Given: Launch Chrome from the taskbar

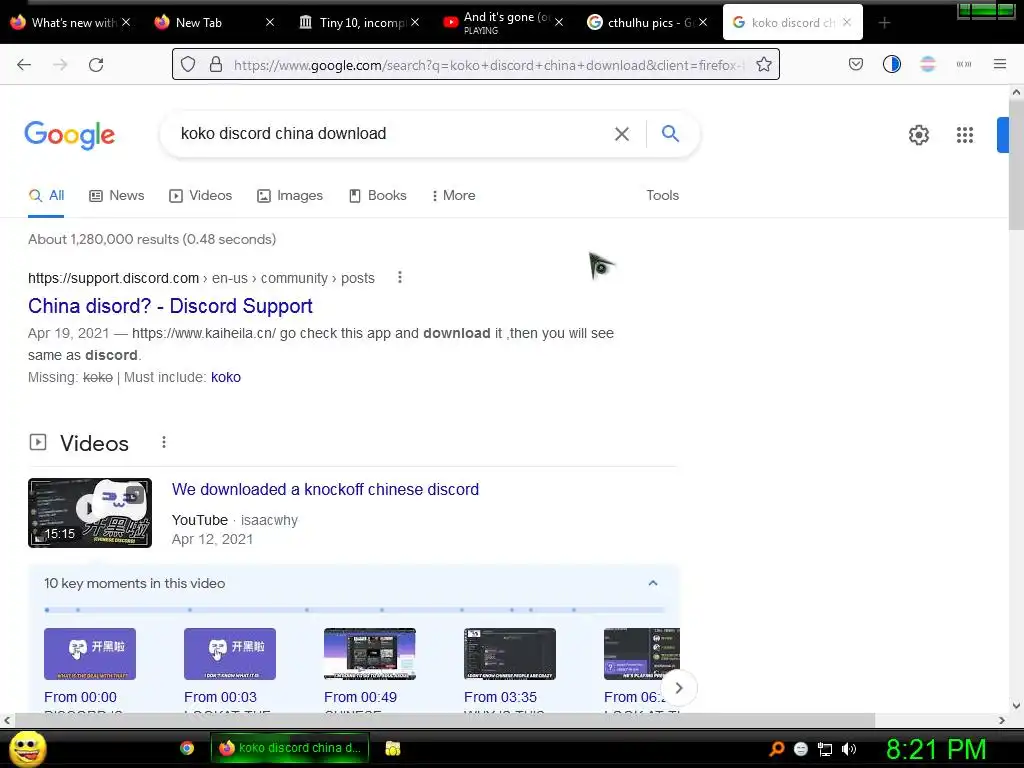Looking at the screenshot, I should (x=187, y=748).
